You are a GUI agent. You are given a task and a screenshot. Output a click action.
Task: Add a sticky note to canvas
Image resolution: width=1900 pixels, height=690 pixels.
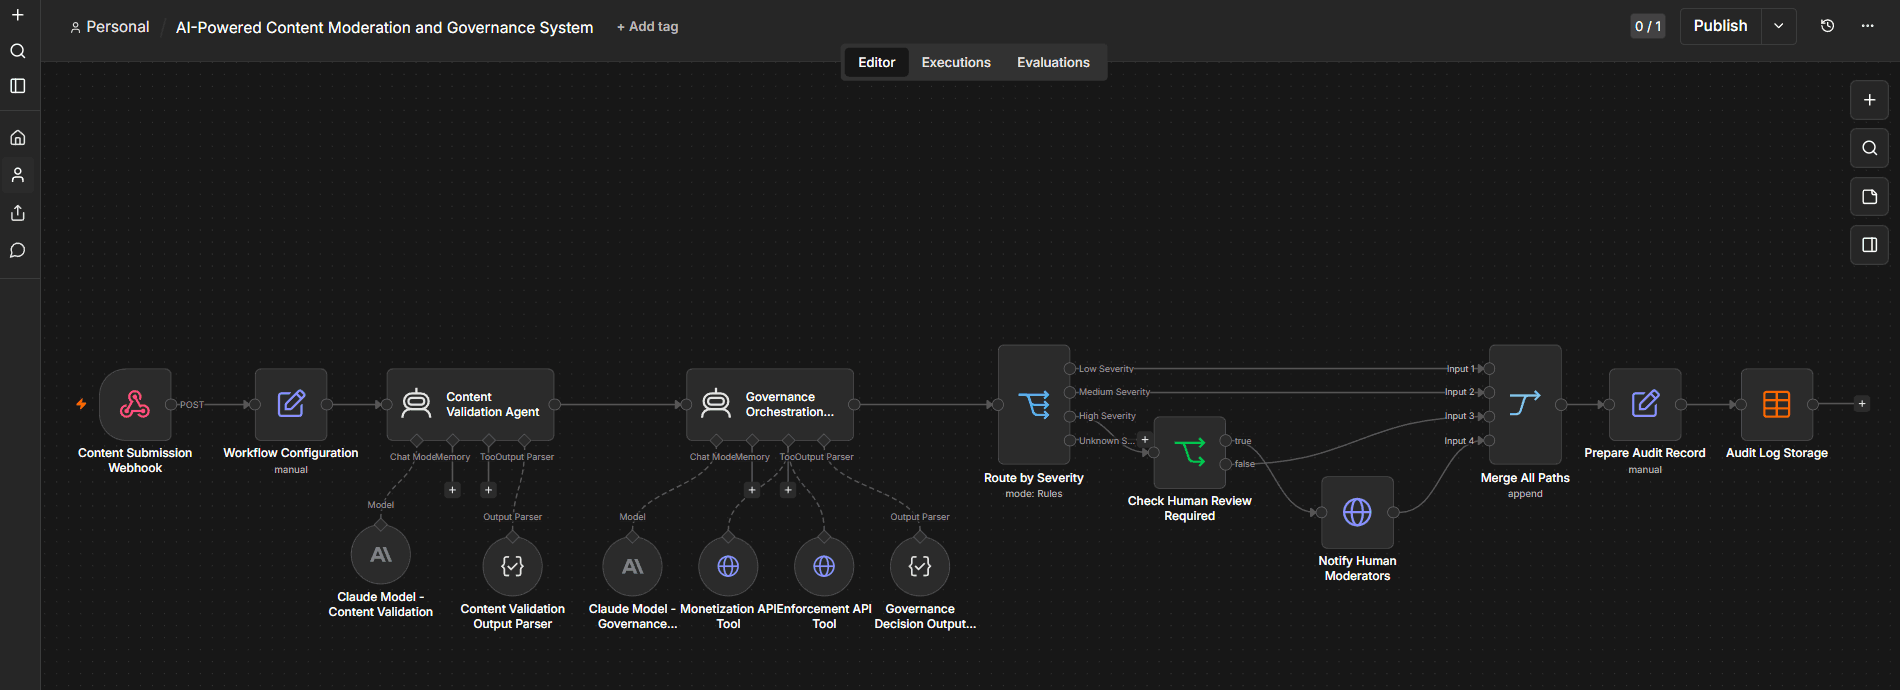(x=1869, y=197)
